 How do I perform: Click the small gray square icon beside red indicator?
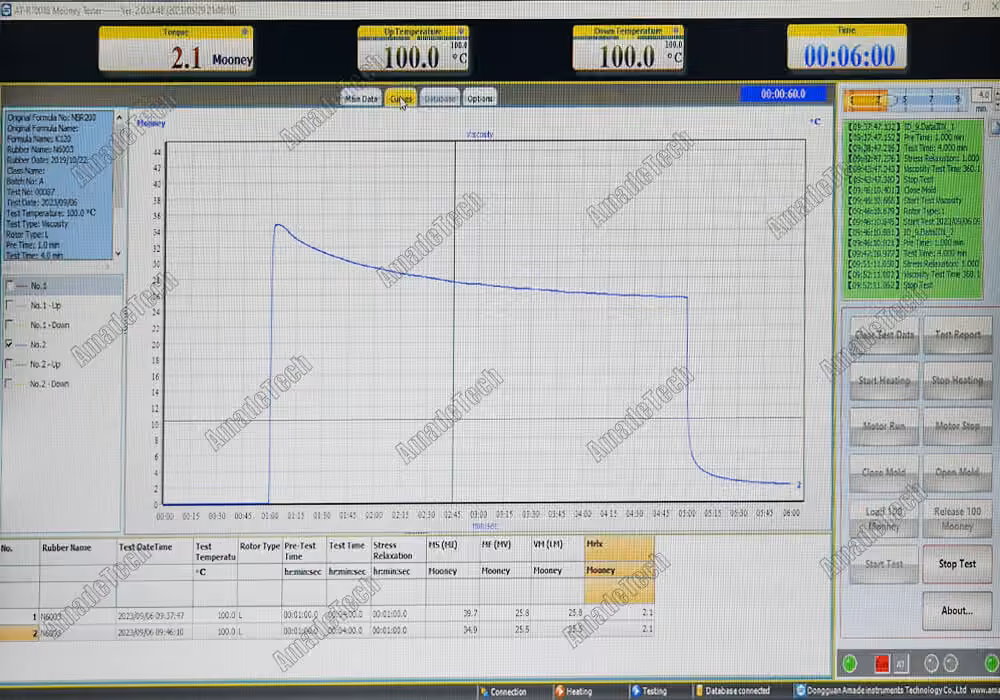click(x=900, y=664)
